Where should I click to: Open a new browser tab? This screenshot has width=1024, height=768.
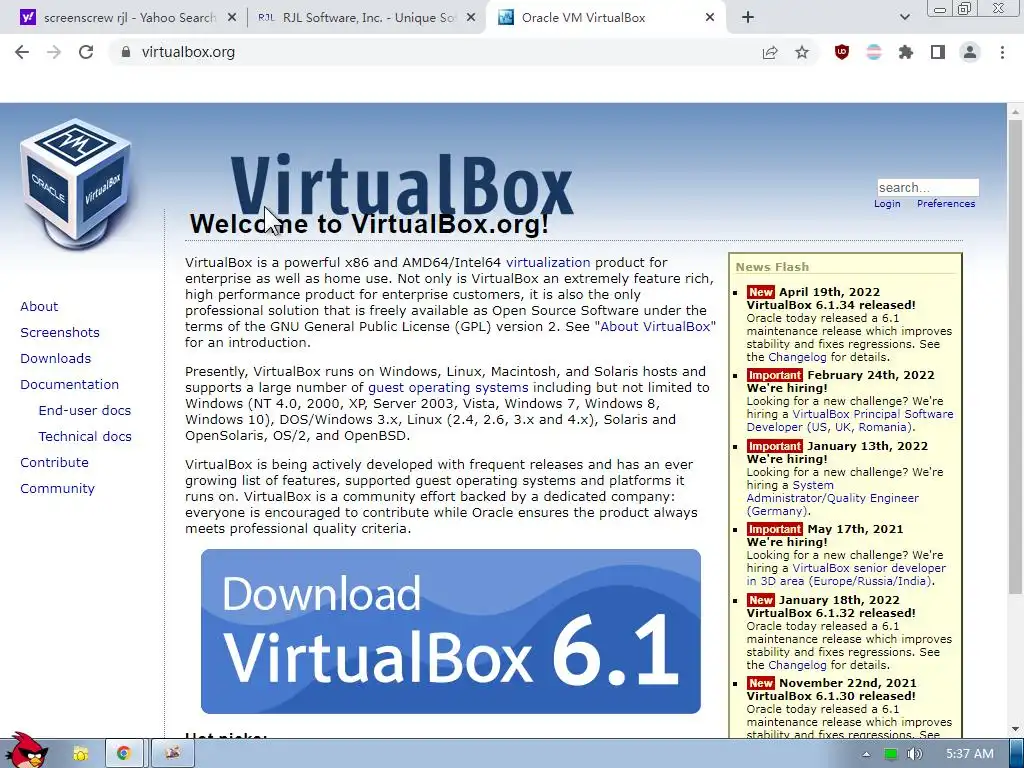tap(748, 18)
